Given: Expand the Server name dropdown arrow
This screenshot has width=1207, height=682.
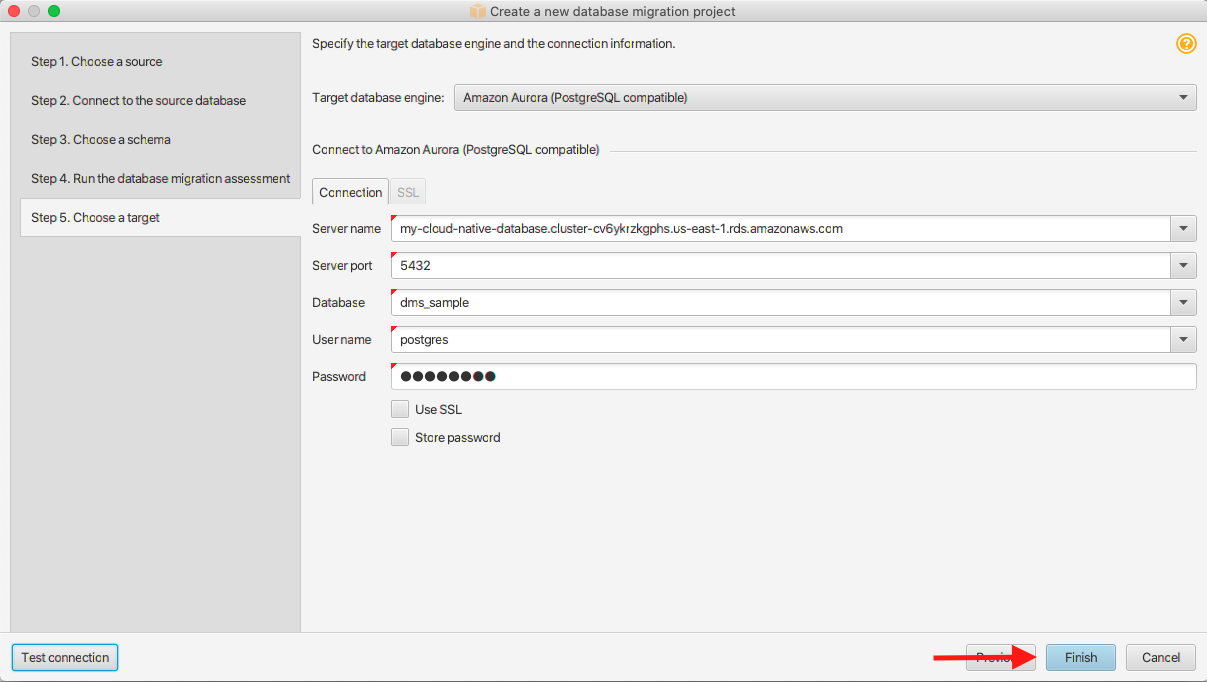Looking at the screenshot, I should [x=1184, y=229].
